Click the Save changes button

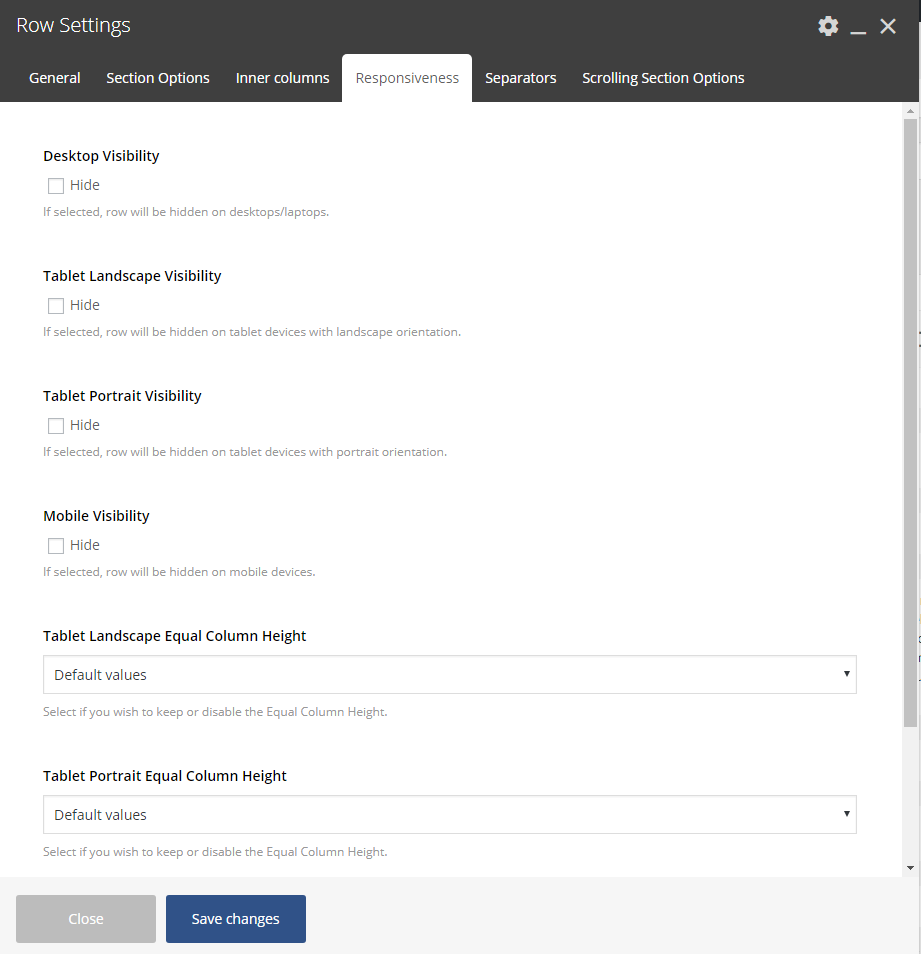click(236, 919)
